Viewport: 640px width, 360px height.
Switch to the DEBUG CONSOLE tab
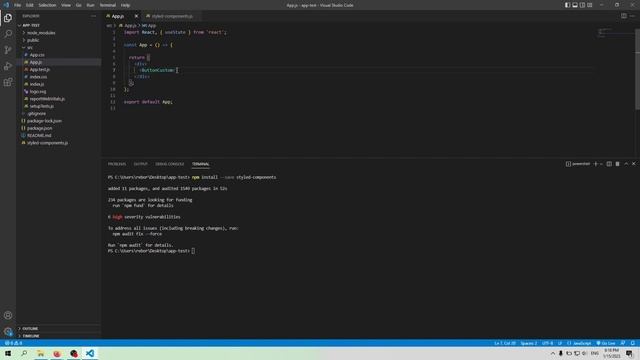pos(170,164)
